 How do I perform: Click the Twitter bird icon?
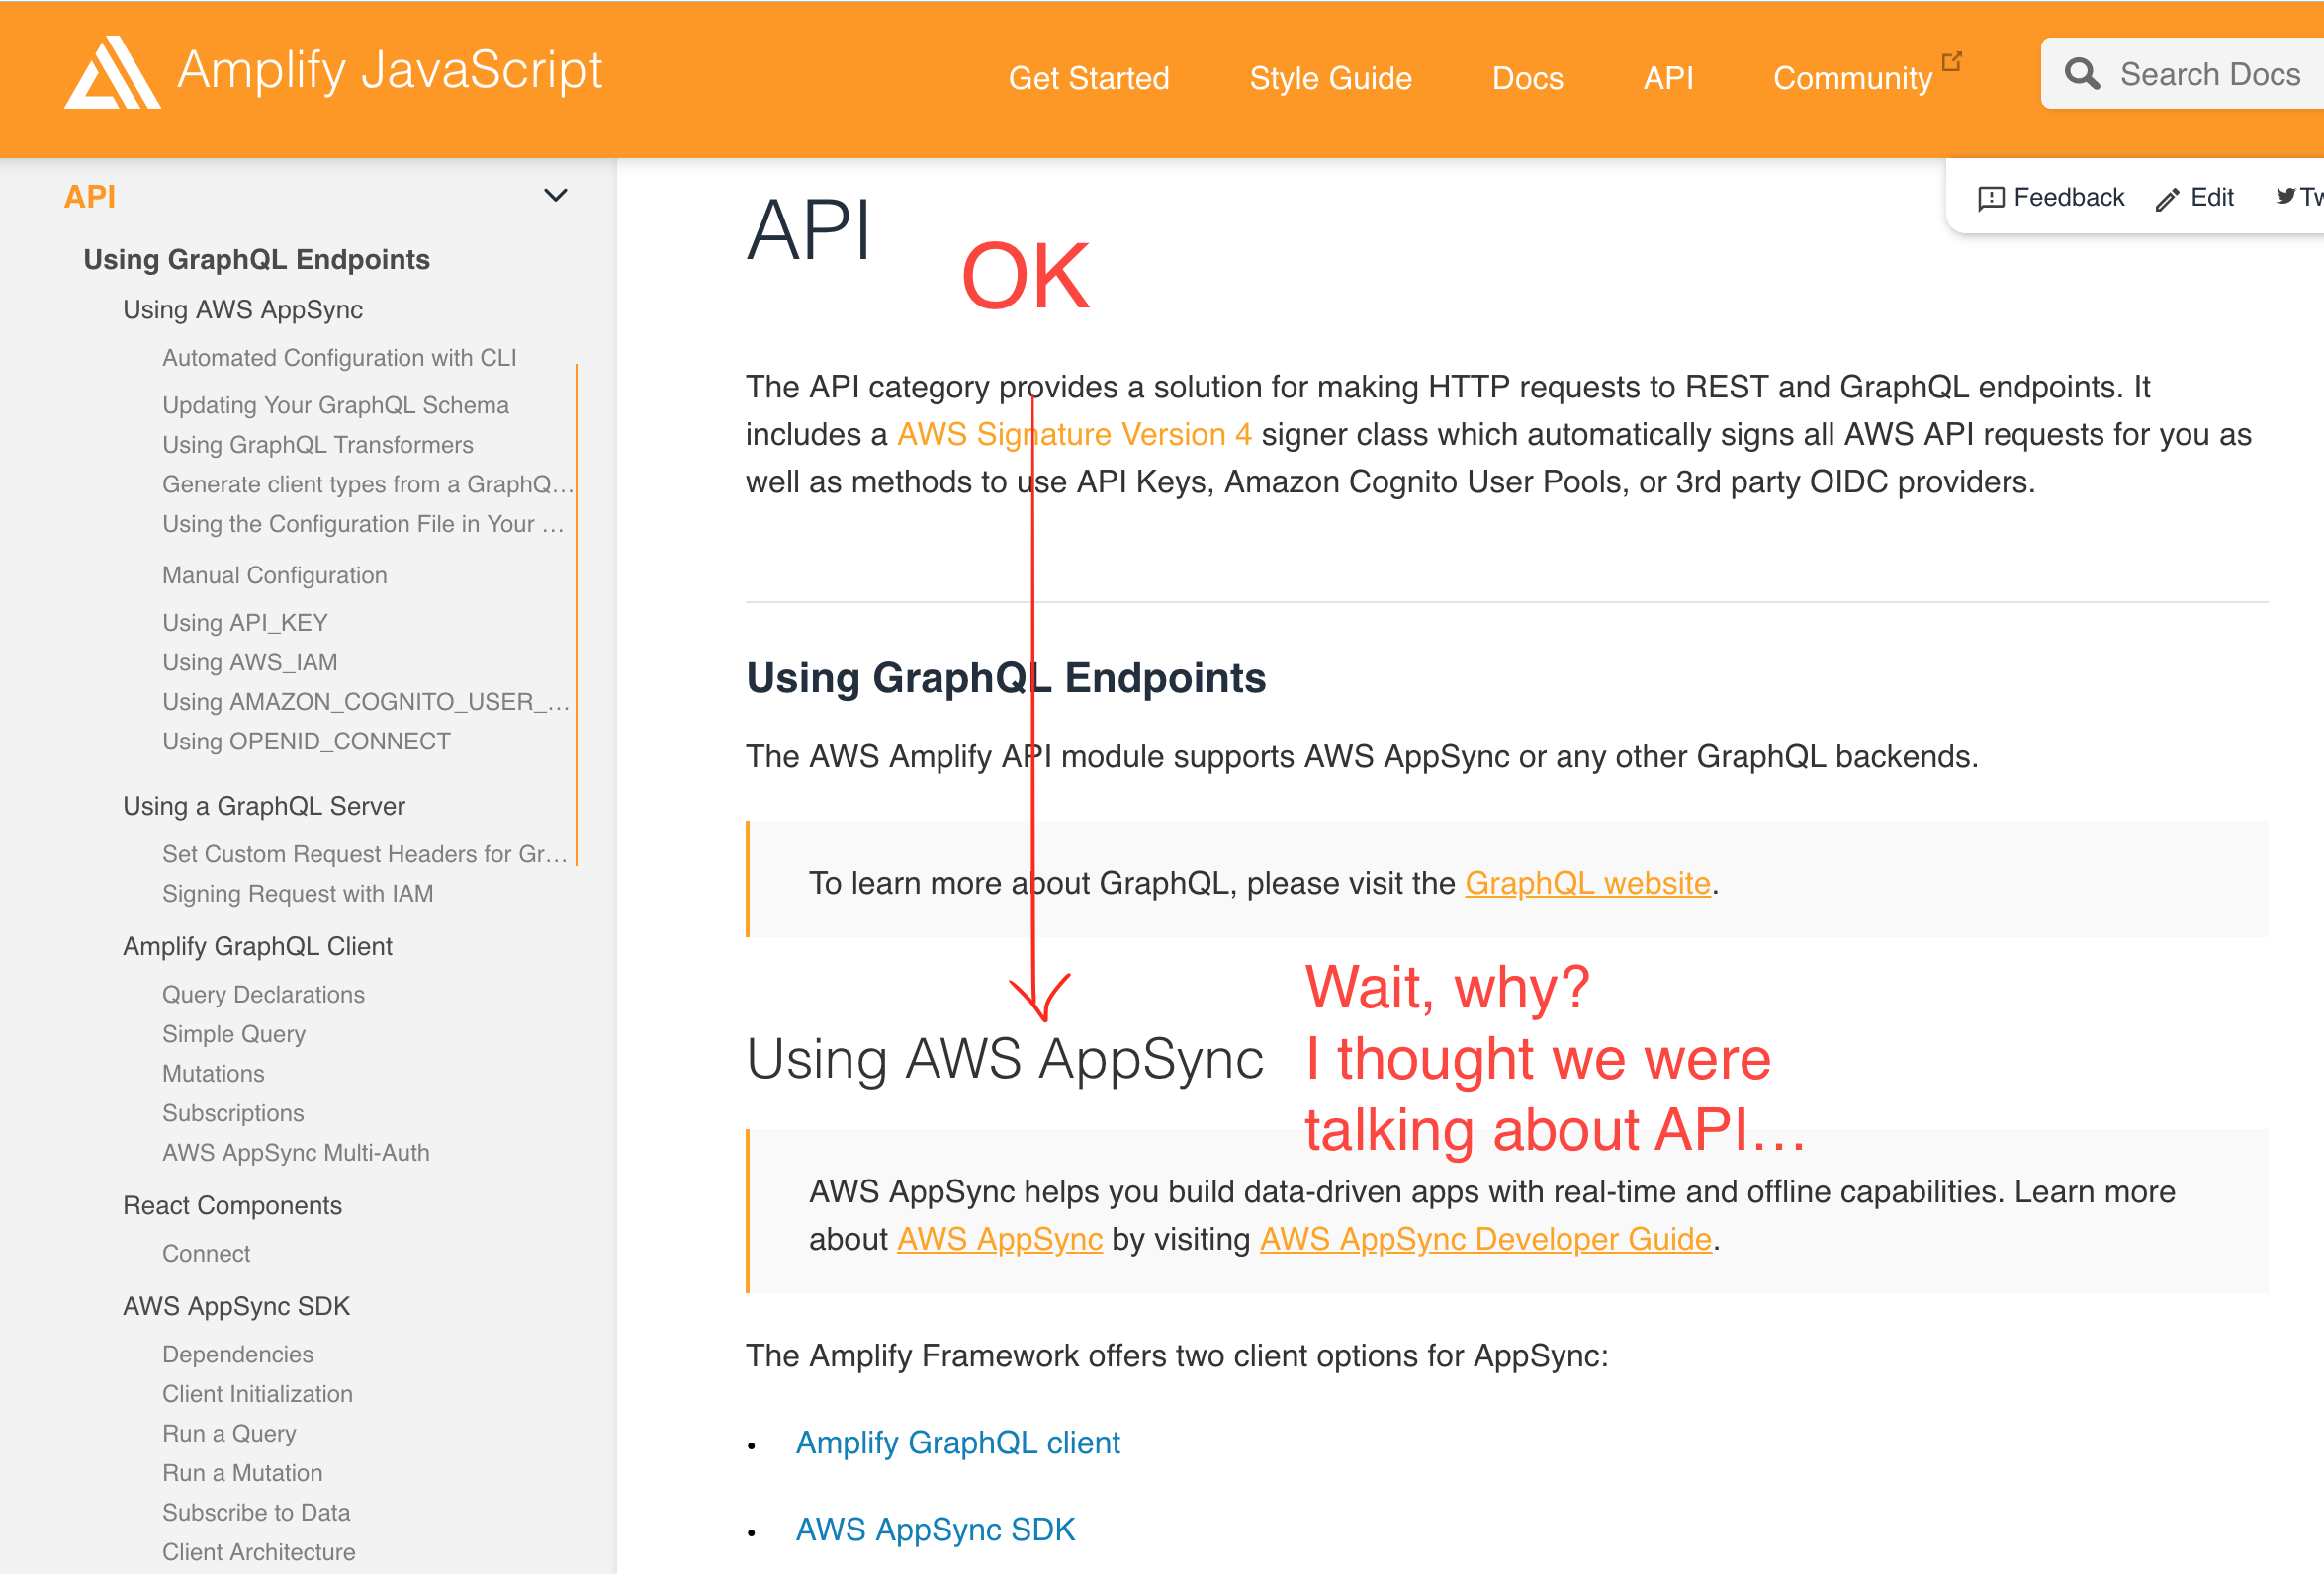tap(2285, 196)
